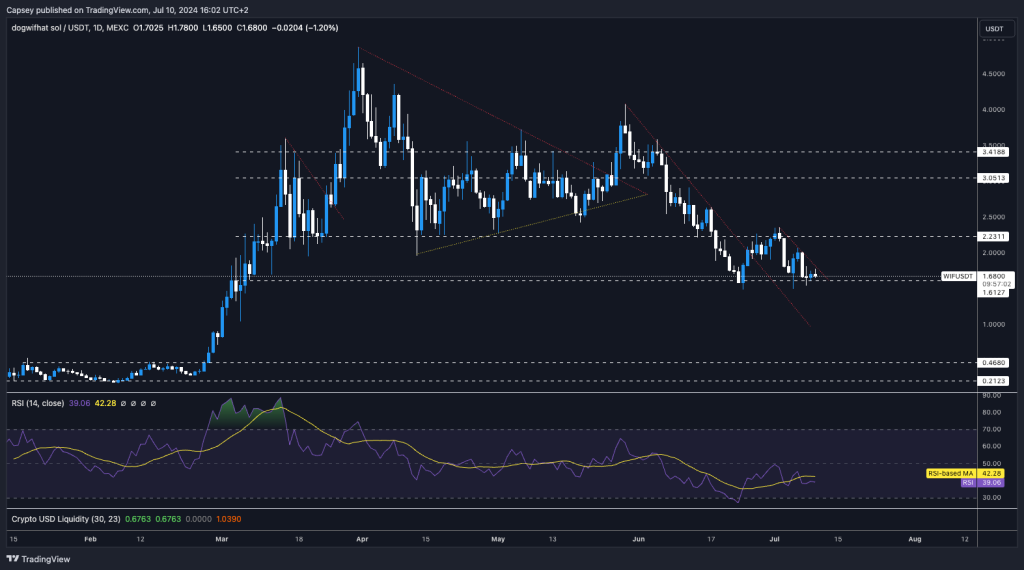Click the yellow 42.28 value in RSI legend

pos(105,404)
